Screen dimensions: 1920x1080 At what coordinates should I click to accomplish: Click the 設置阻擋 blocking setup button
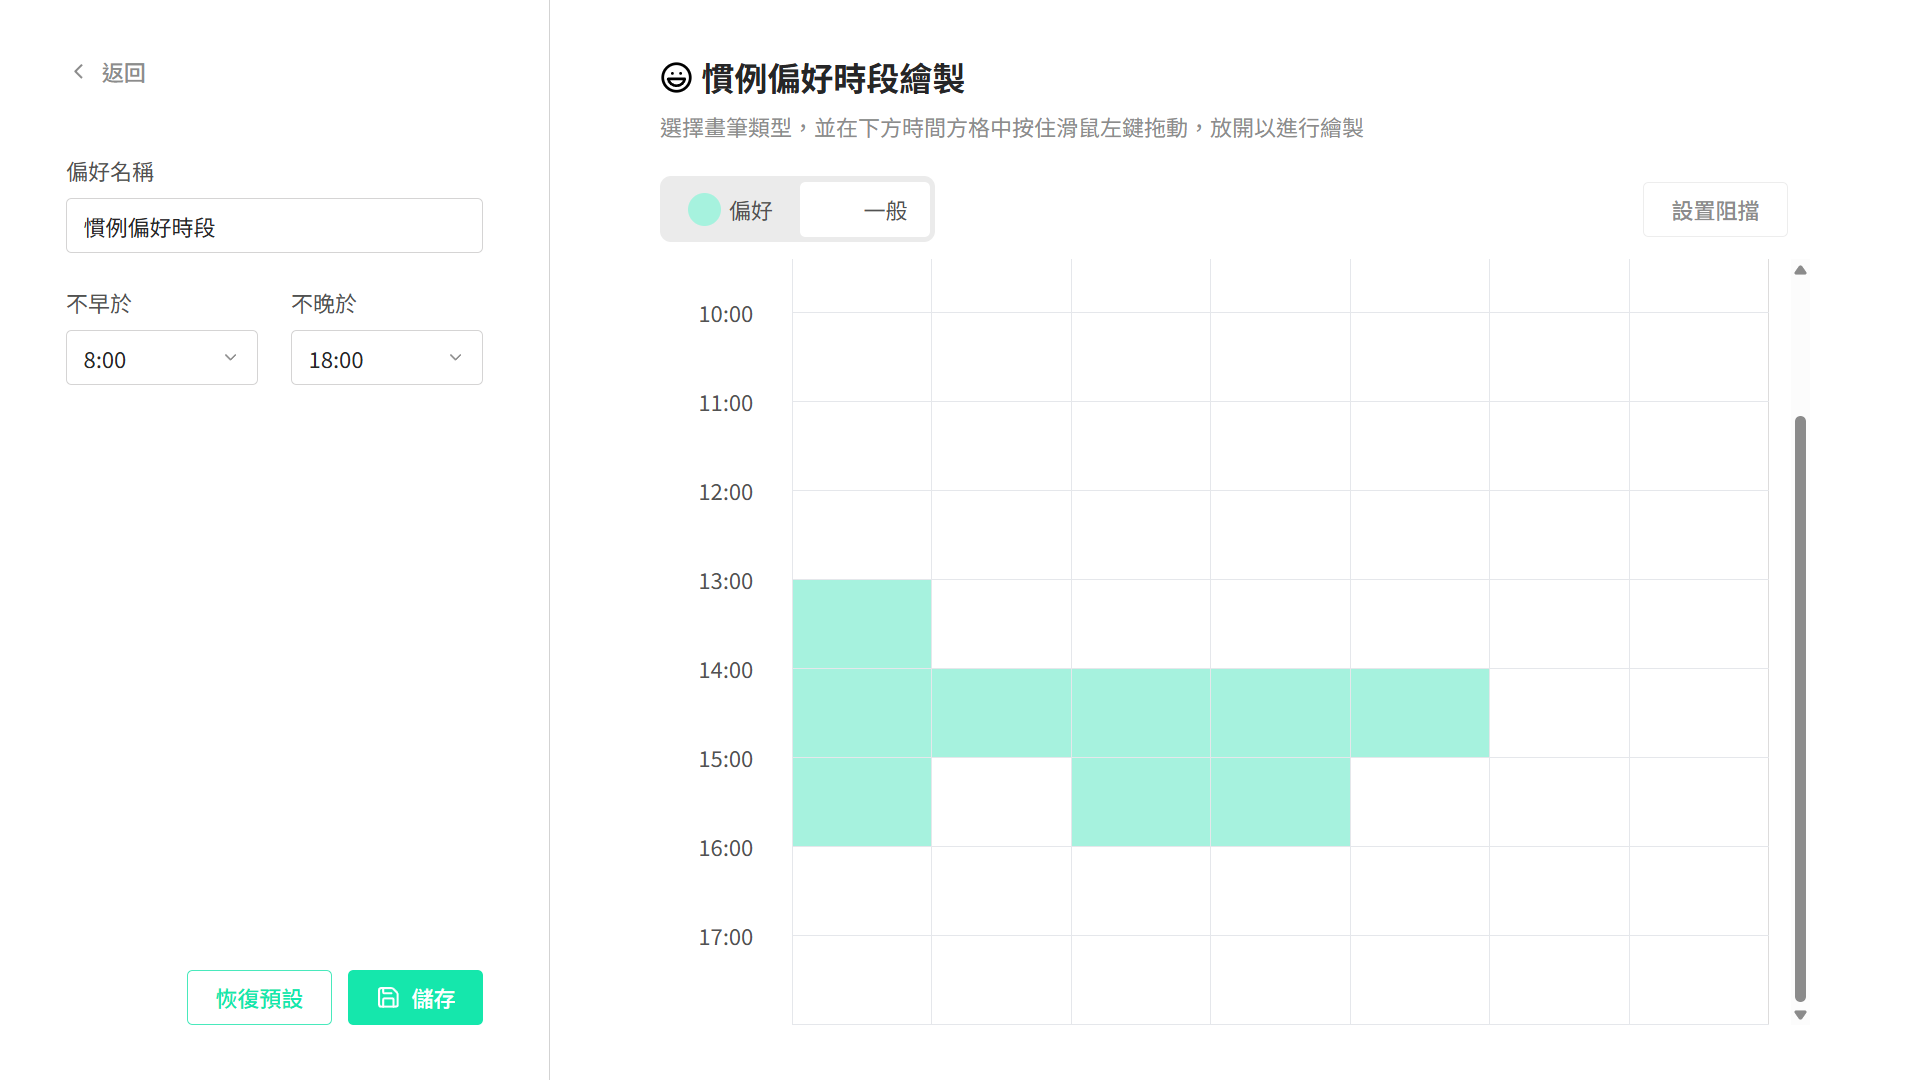pos(1715,209)
